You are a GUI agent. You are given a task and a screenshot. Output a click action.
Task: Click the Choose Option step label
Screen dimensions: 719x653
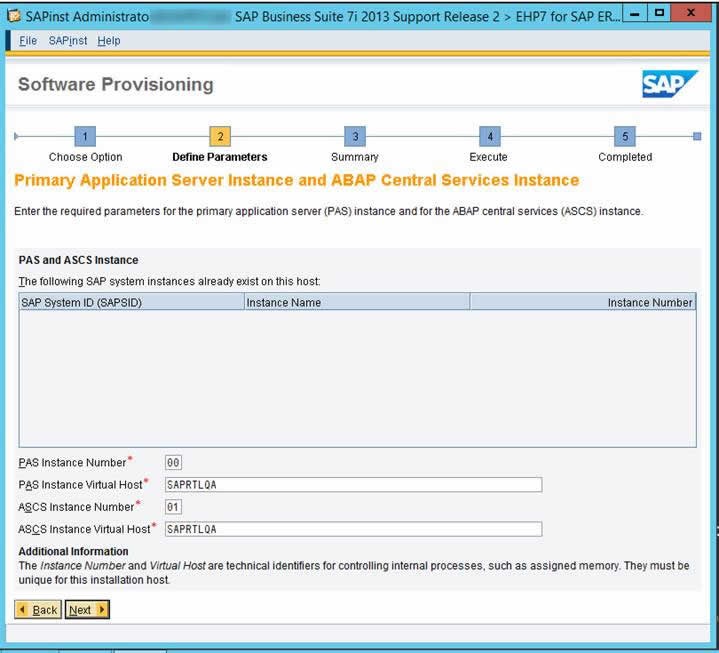click(86, 157)
